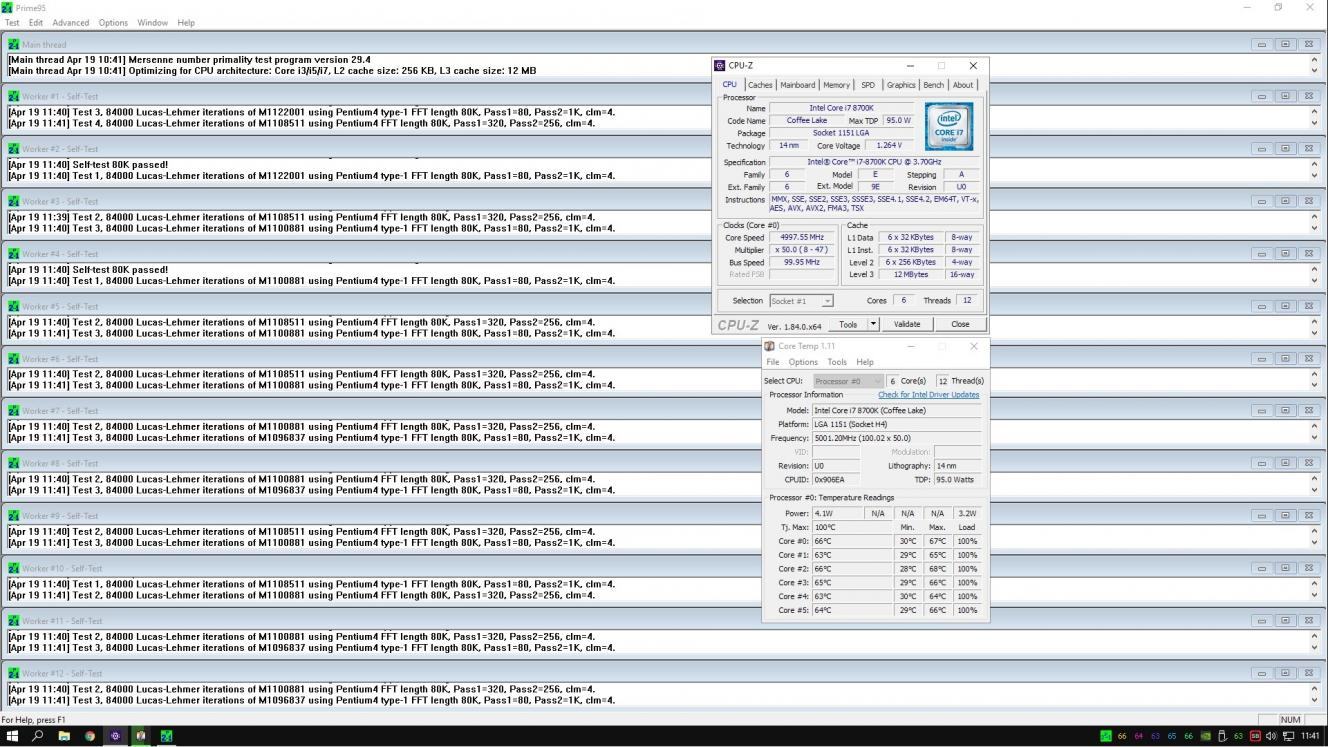Switch to the Memory tab in CPU-Z

point(837,85)
